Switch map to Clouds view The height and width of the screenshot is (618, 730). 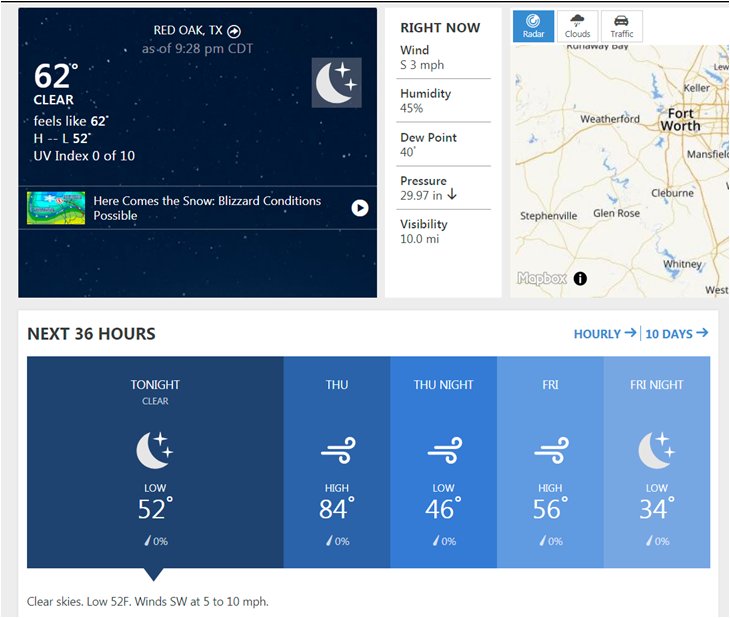577,27
